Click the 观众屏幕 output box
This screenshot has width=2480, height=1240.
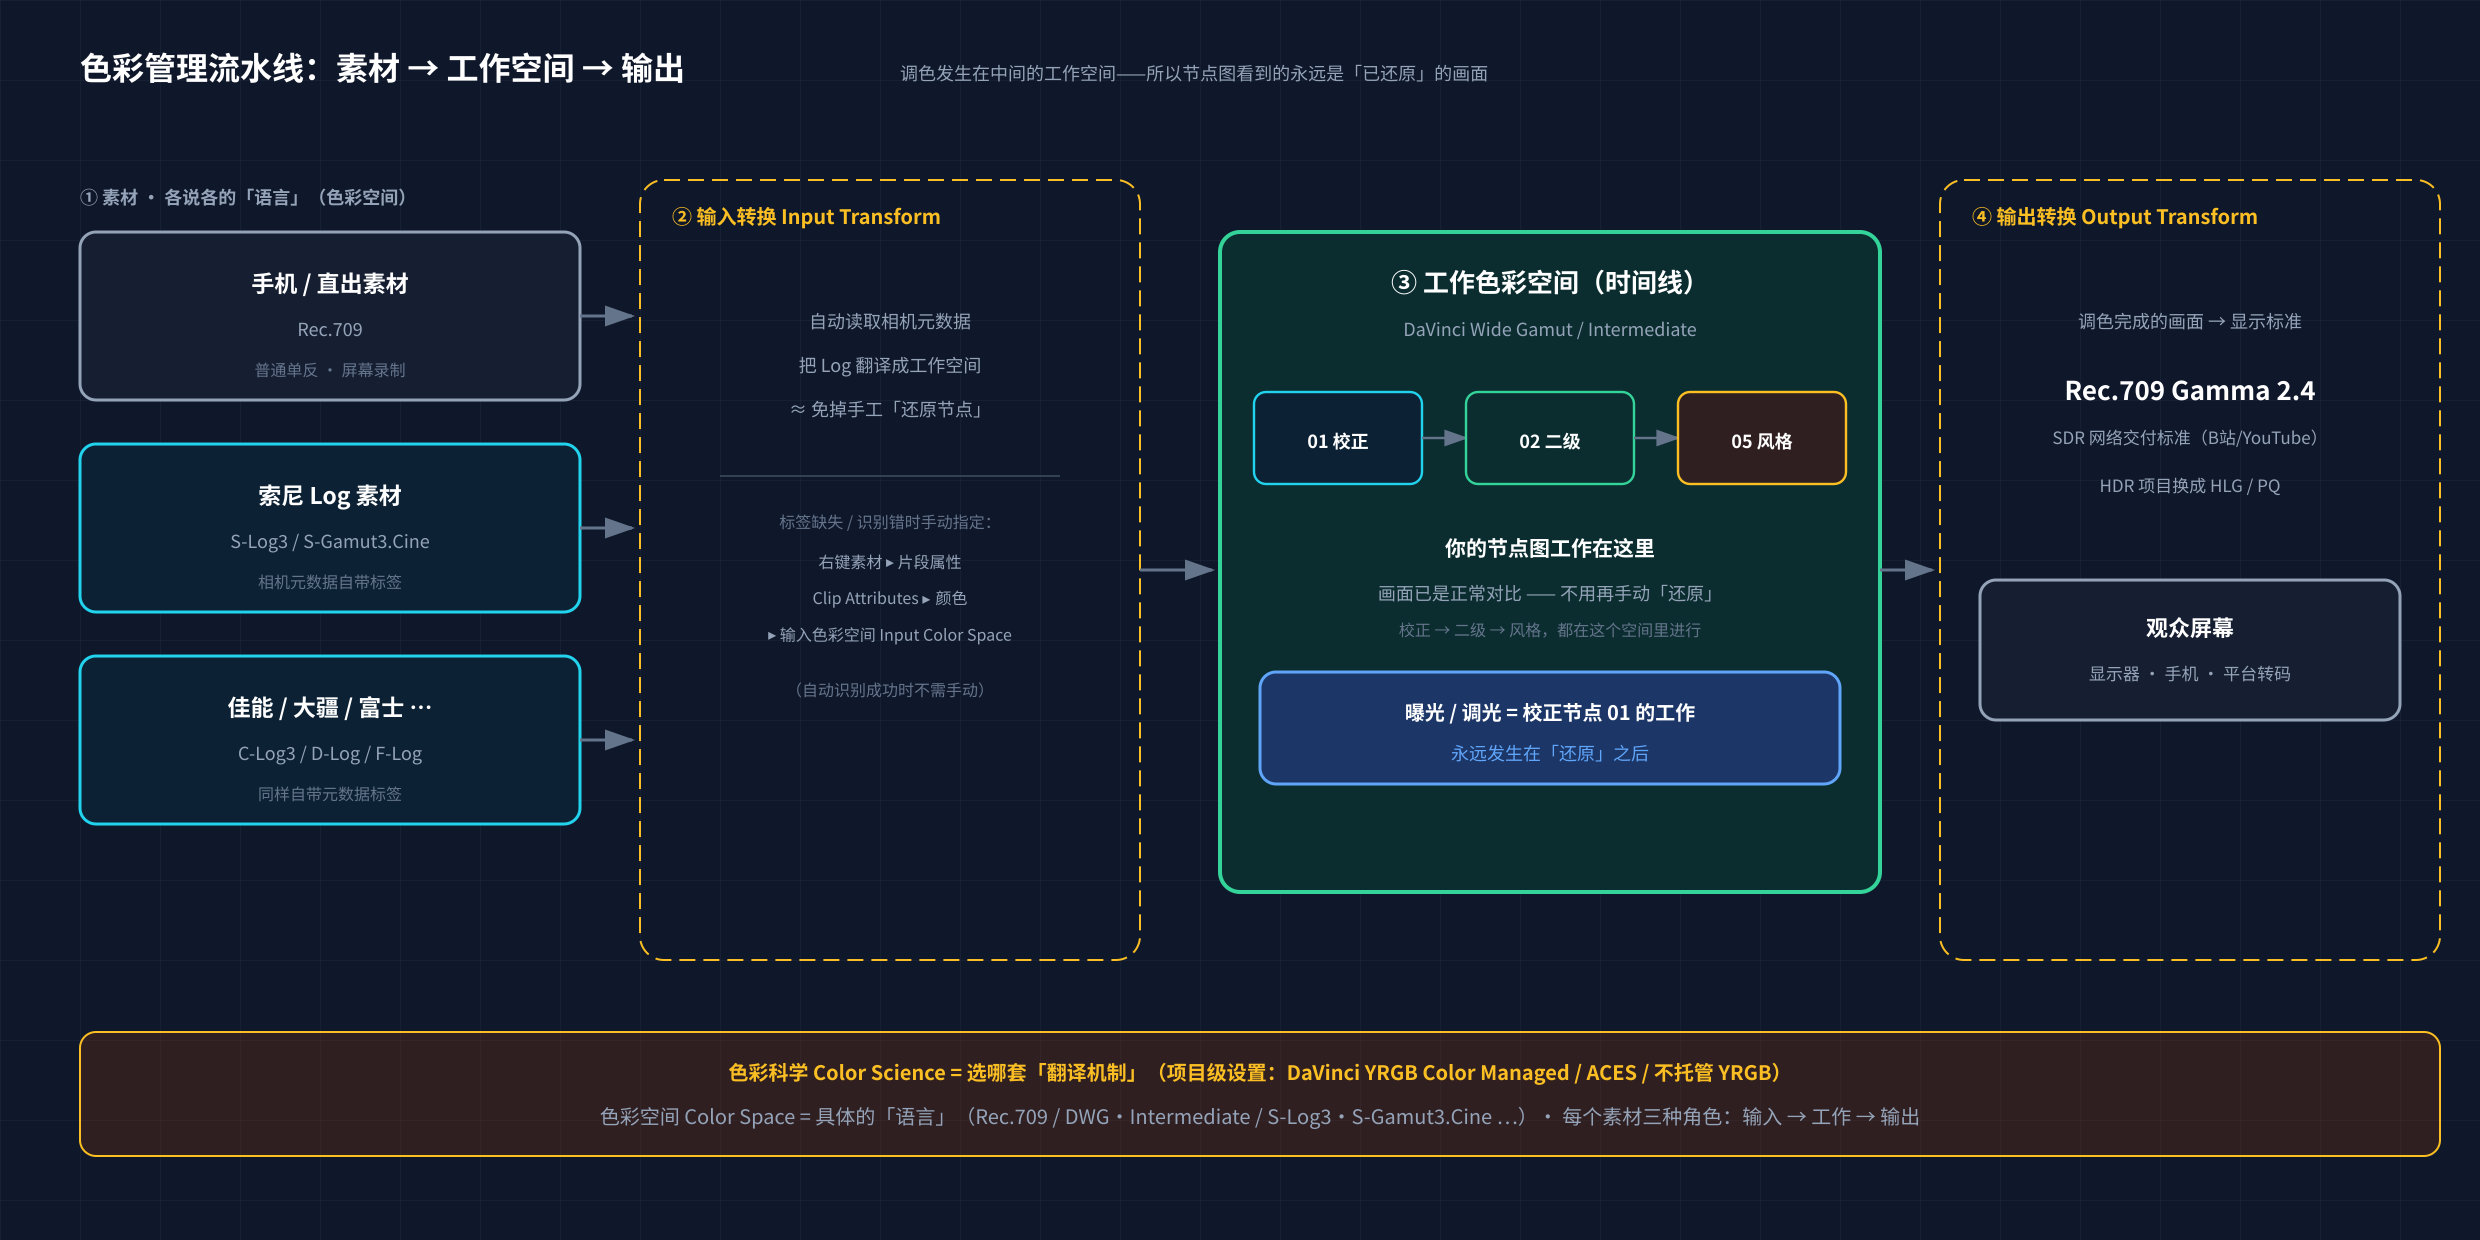point(2190,650)
